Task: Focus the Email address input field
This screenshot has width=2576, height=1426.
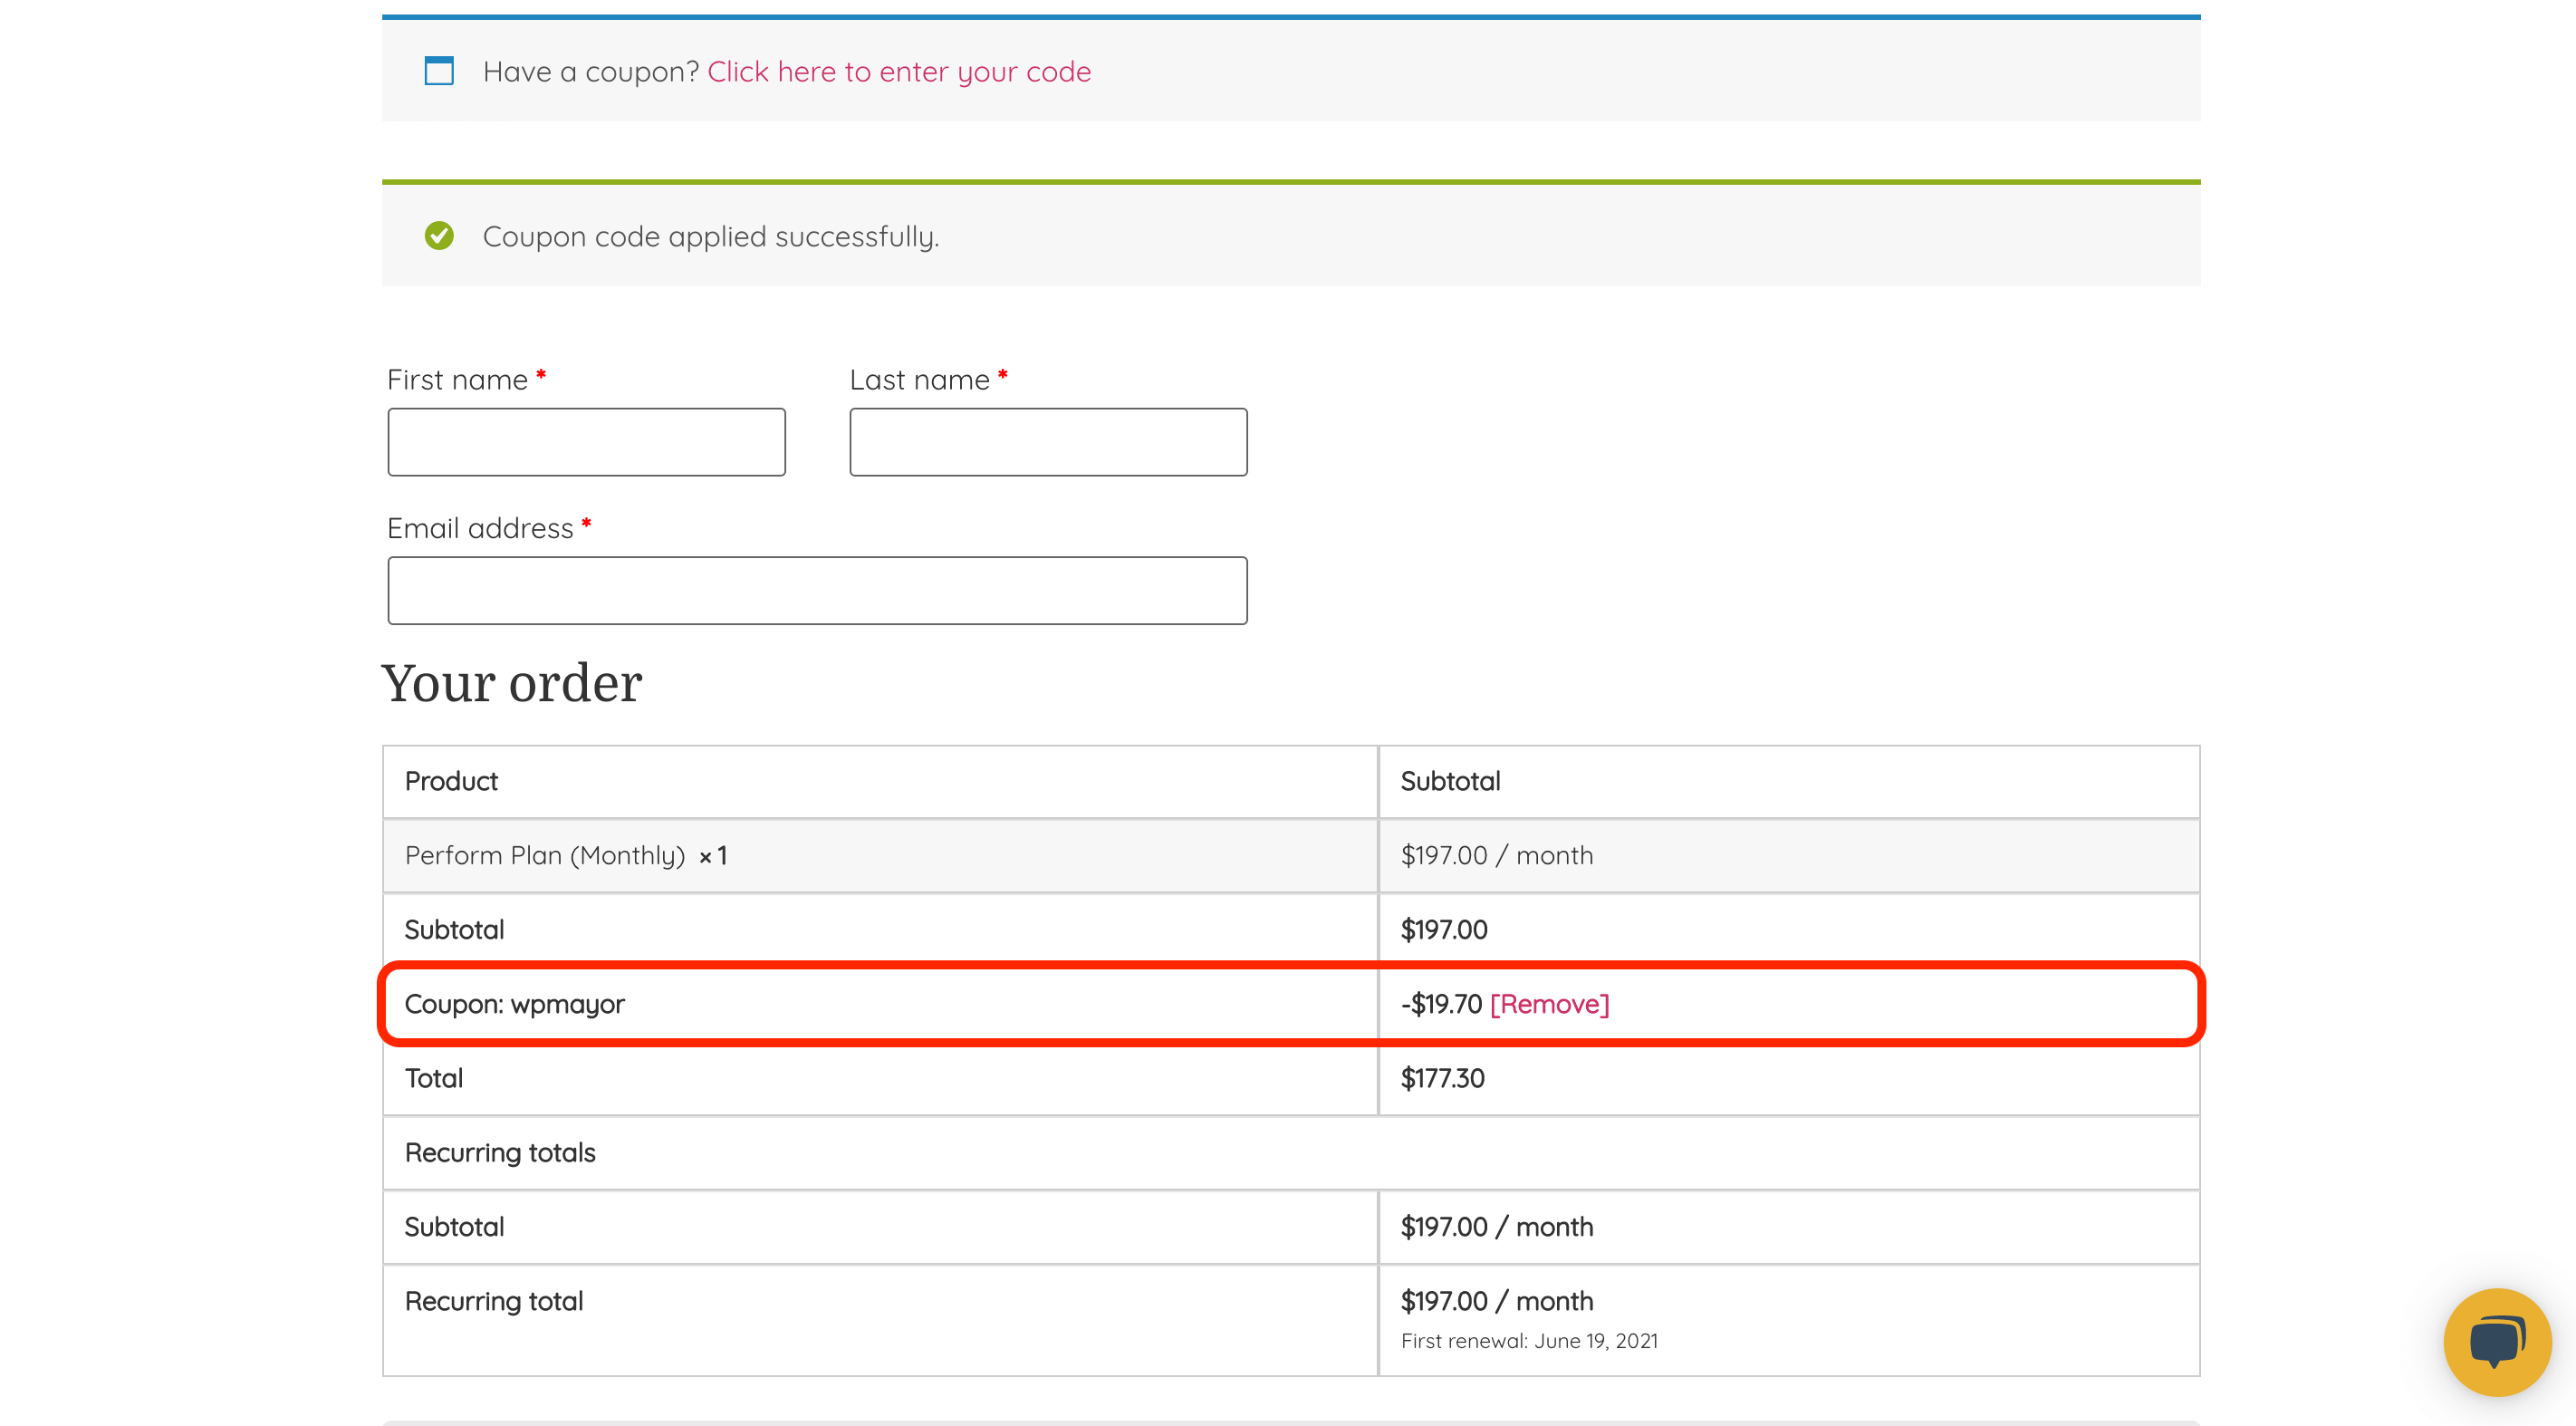Action: 816,591
